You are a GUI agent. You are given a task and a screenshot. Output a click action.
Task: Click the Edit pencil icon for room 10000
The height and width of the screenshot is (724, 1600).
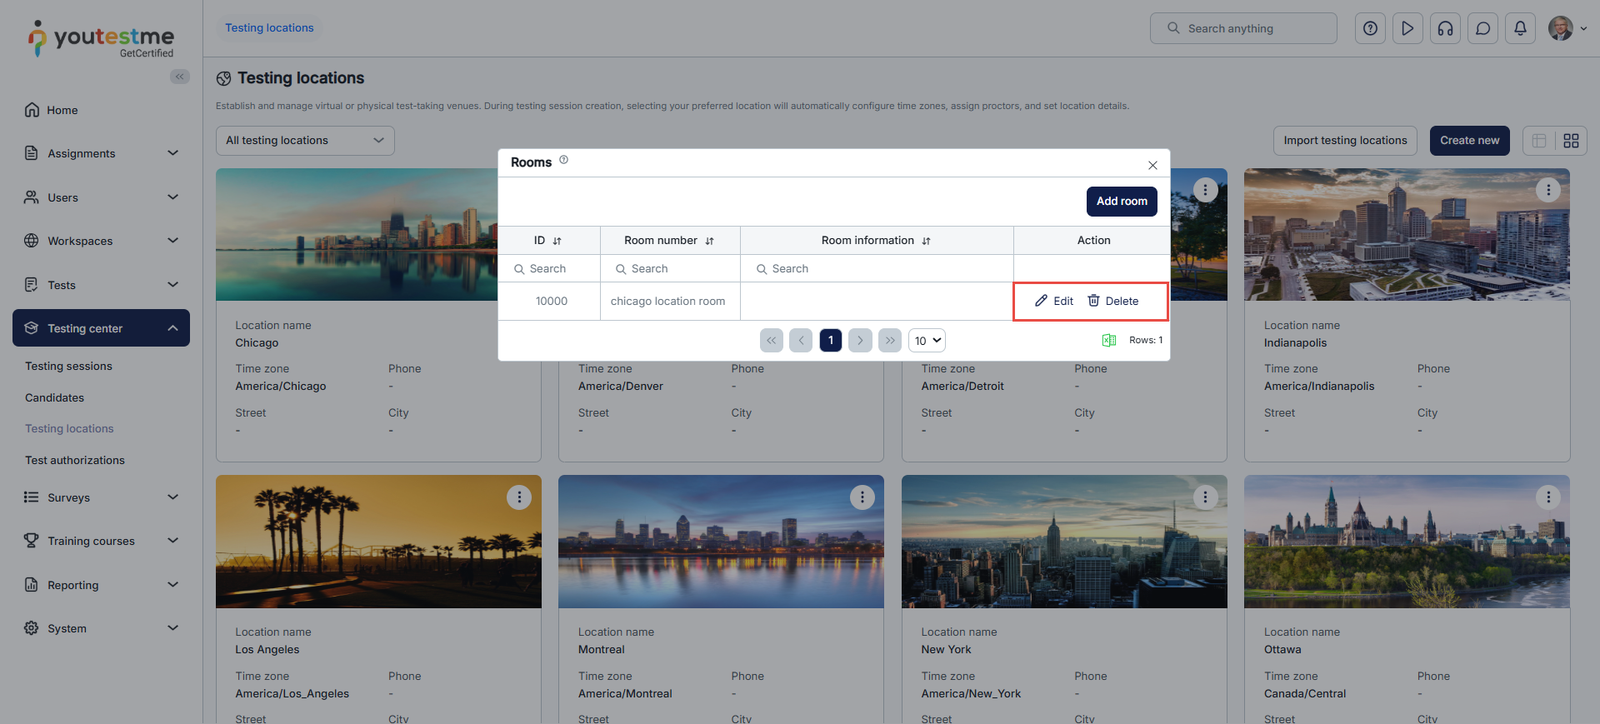point(1041,301)
